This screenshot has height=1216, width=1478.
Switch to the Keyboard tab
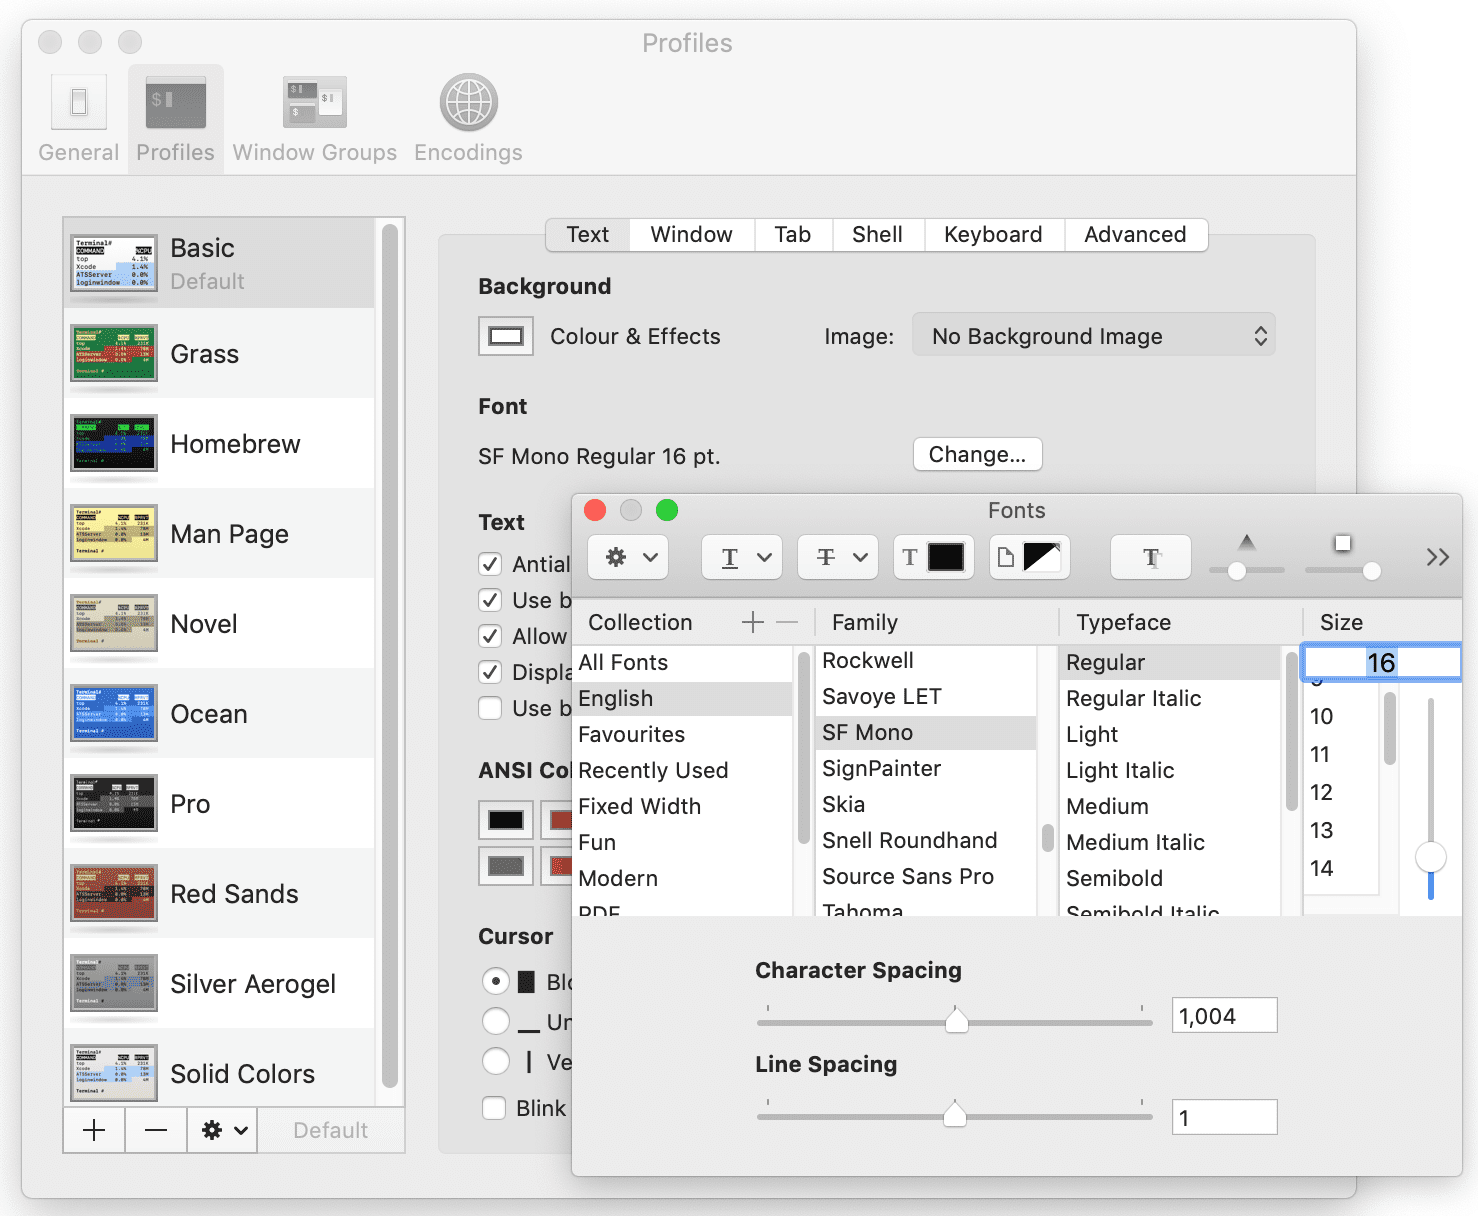(x=993, y=234)
